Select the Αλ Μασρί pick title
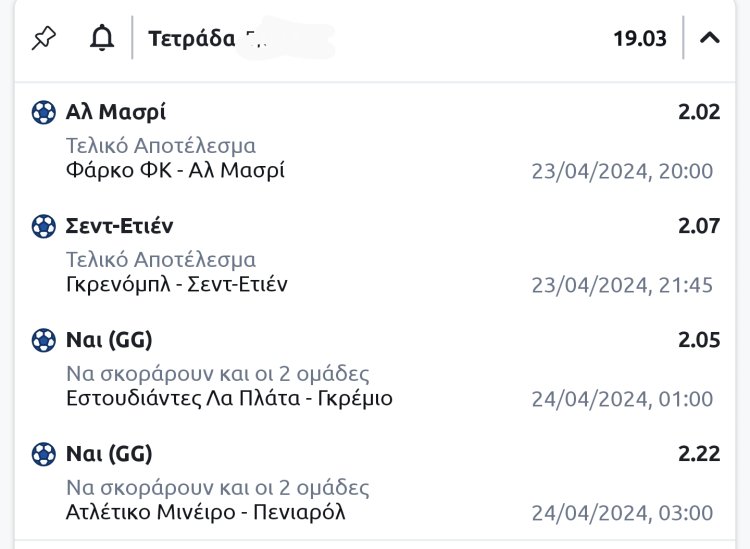This screenshot has width=750, height=549. (116, 113)
